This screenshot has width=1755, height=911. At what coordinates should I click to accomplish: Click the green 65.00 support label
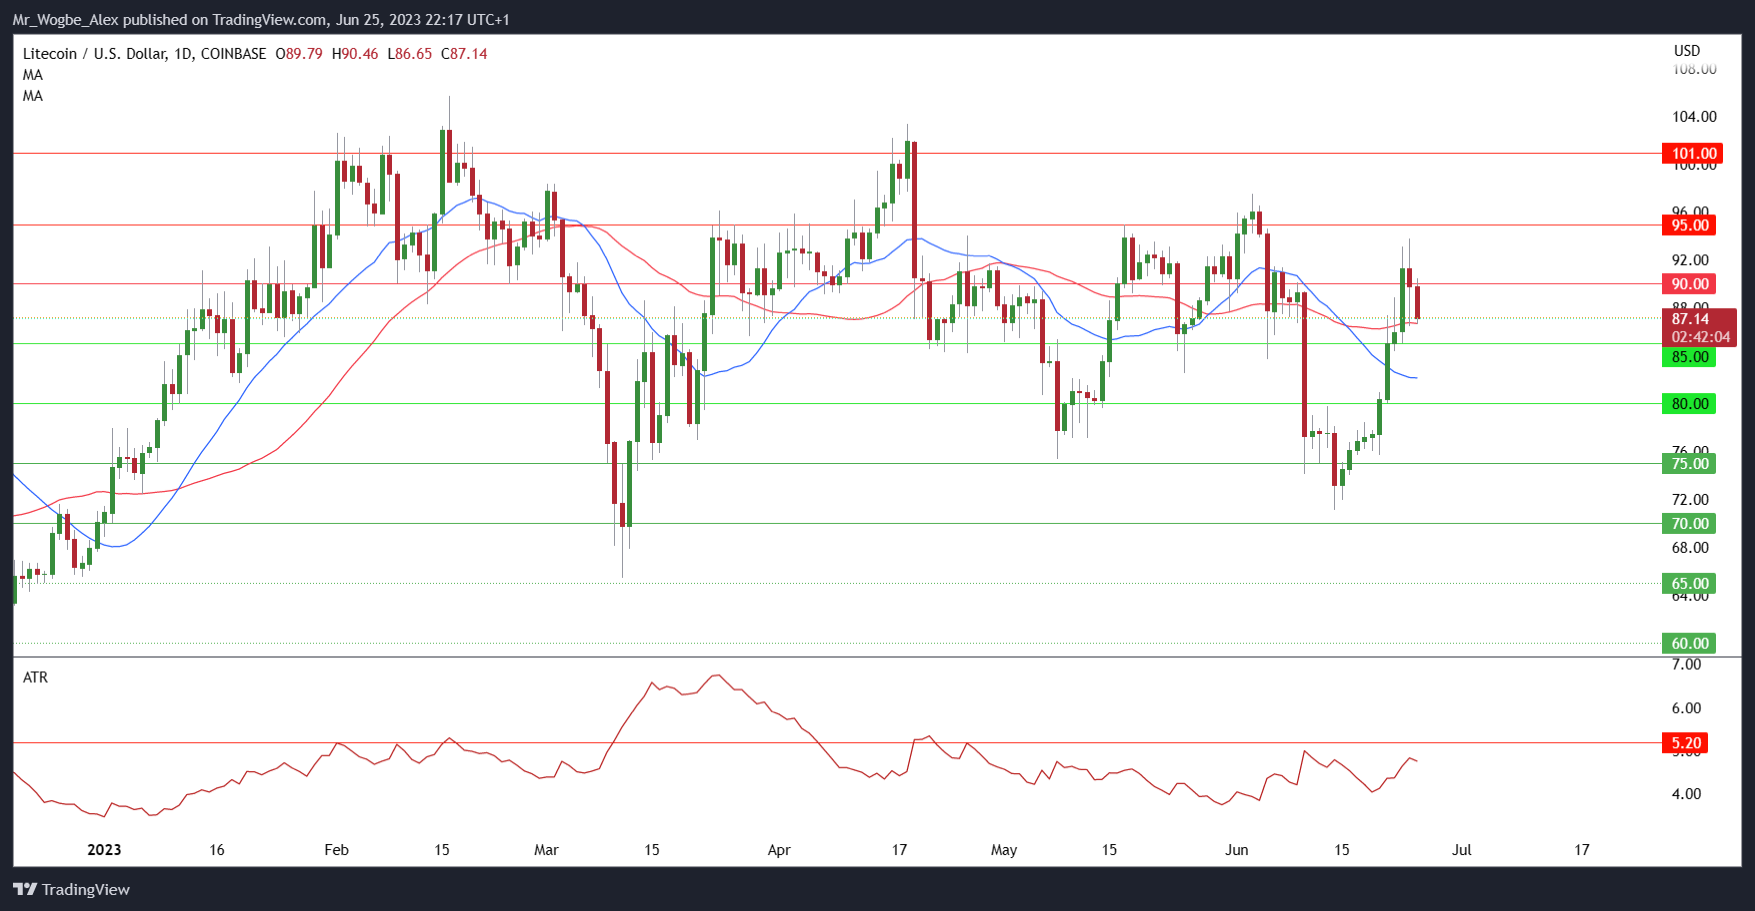click(x=1690, y=584)
